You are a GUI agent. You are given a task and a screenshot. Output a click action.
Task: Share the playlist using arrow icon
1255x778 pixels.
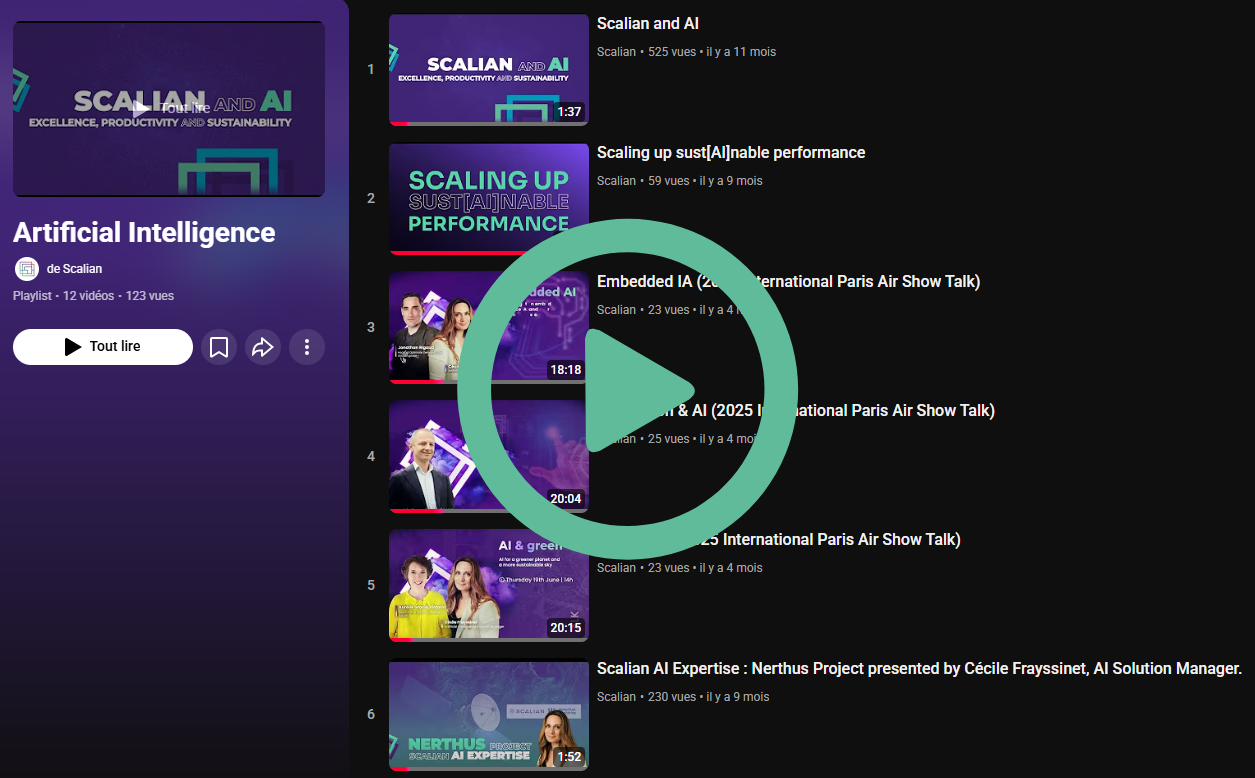point(263,347)
